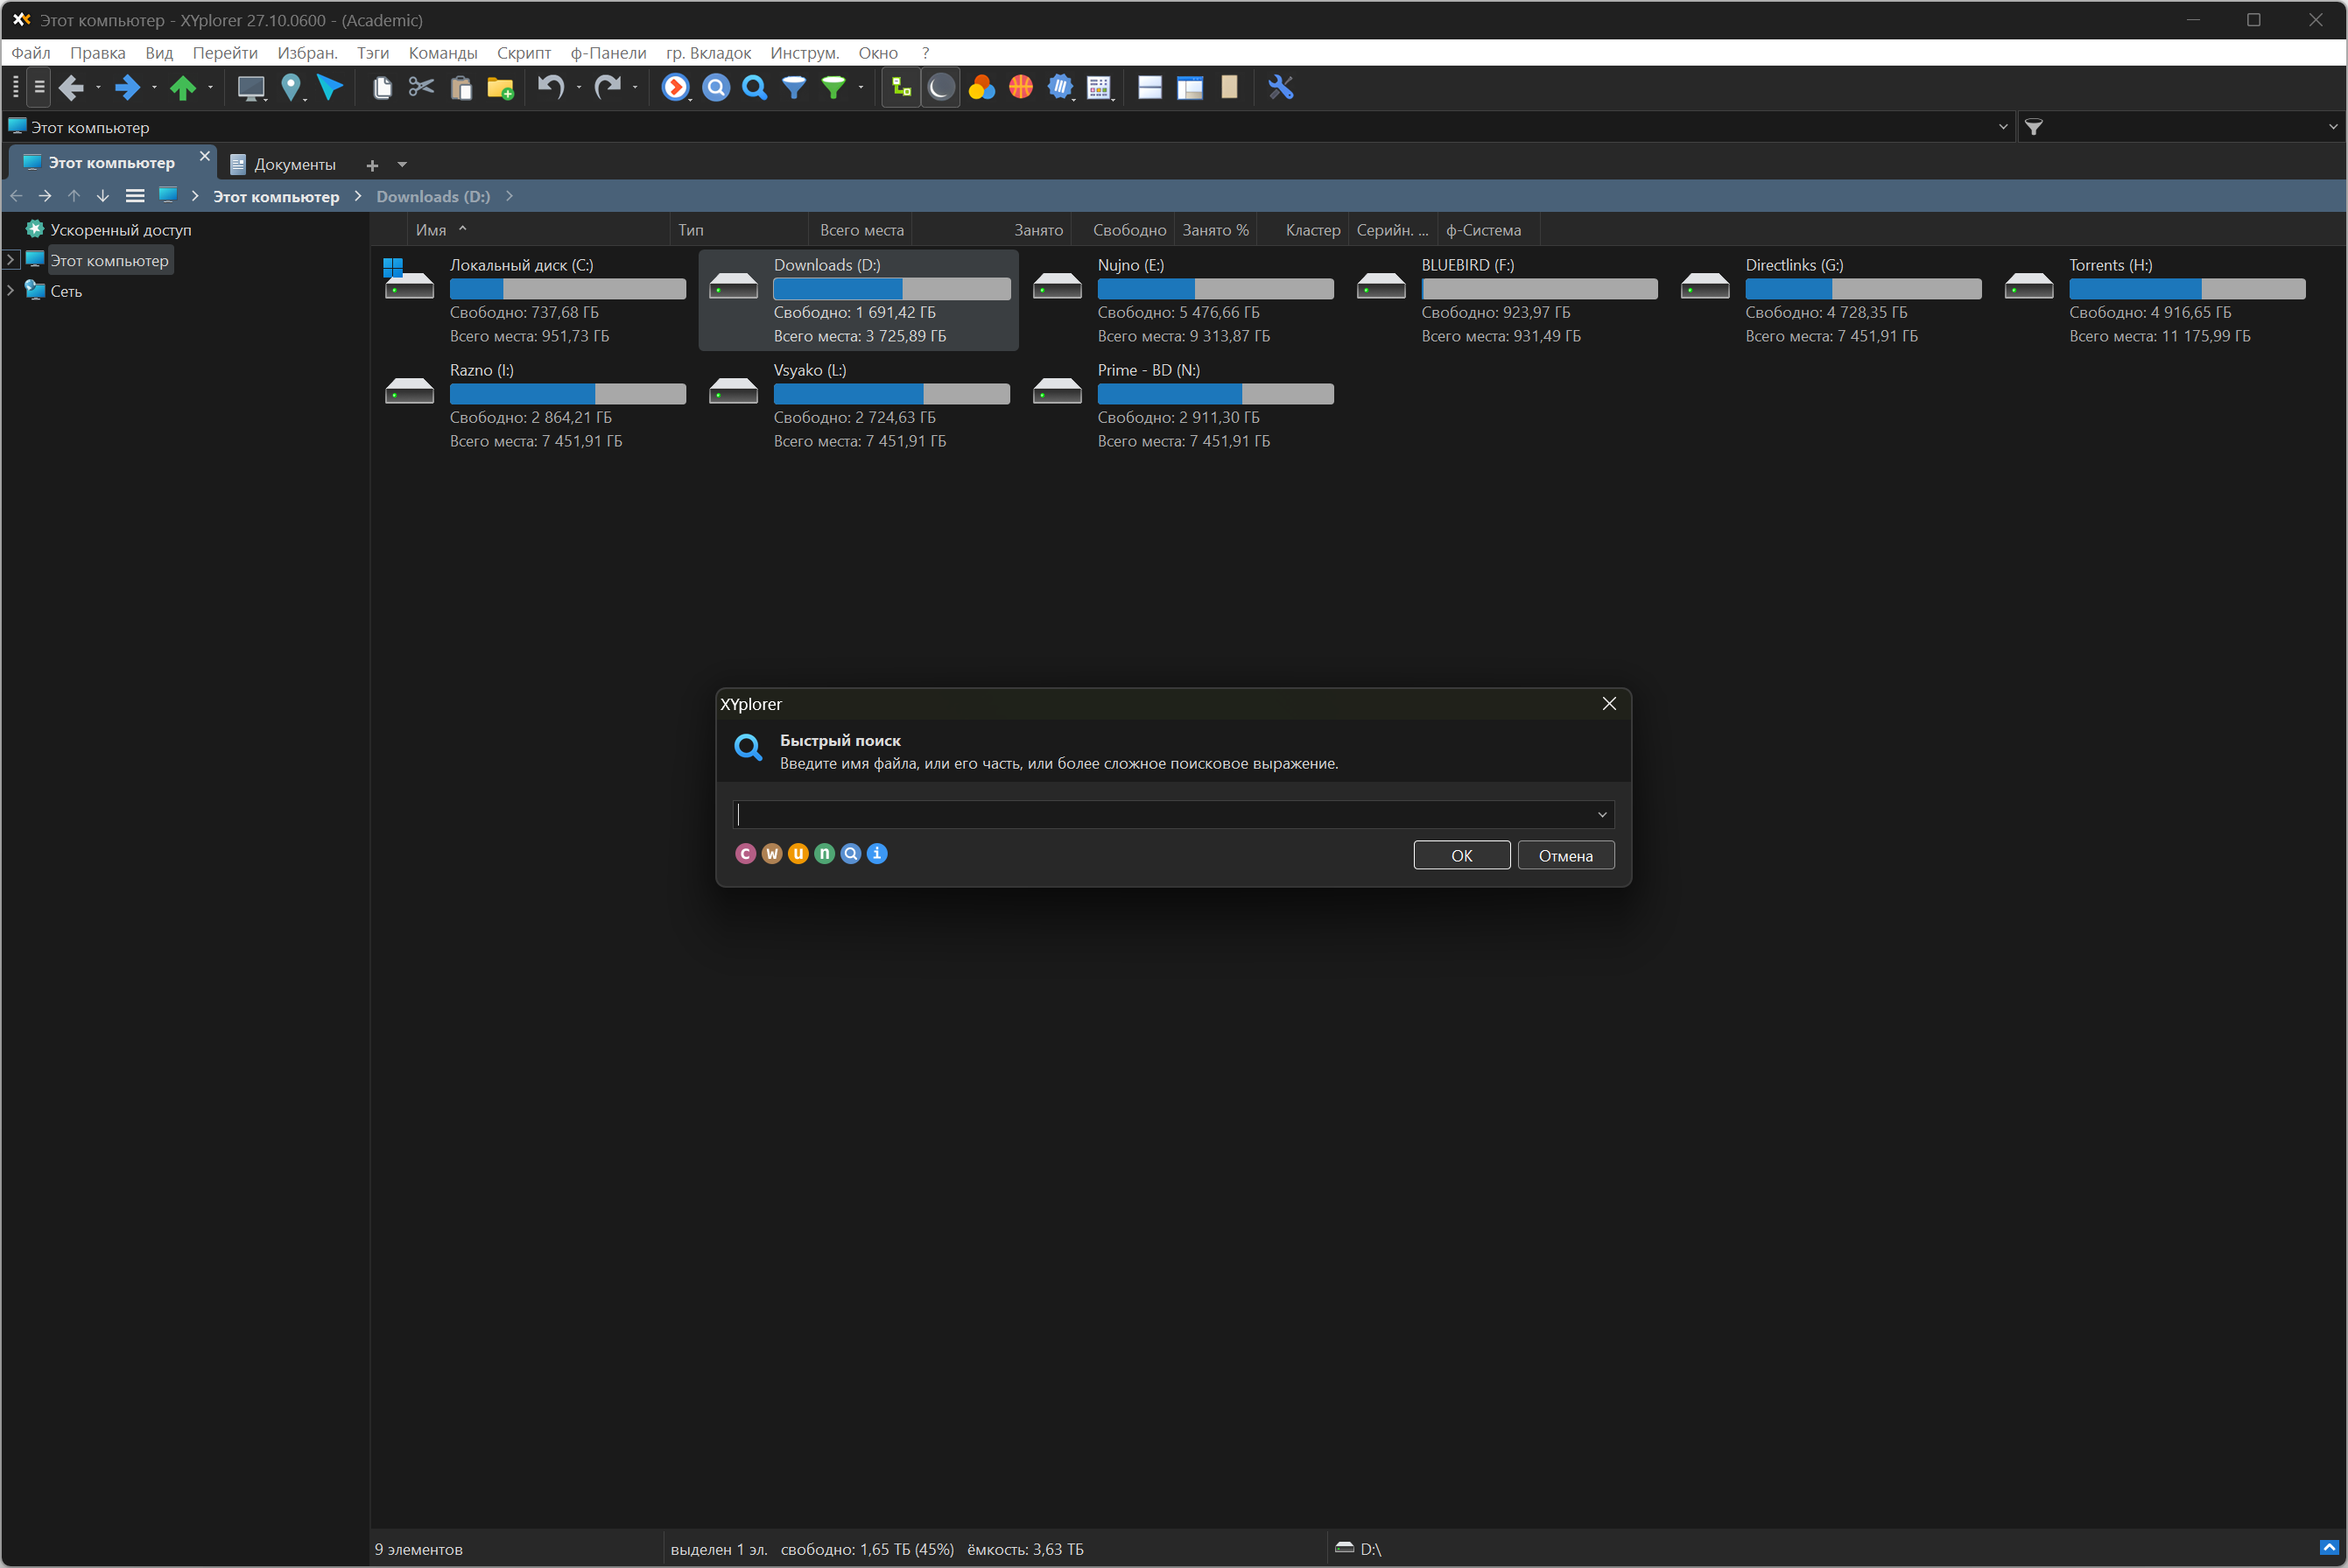Toggle the brown 'w' search option
Screen dimensions: 2348x1568
772,853
